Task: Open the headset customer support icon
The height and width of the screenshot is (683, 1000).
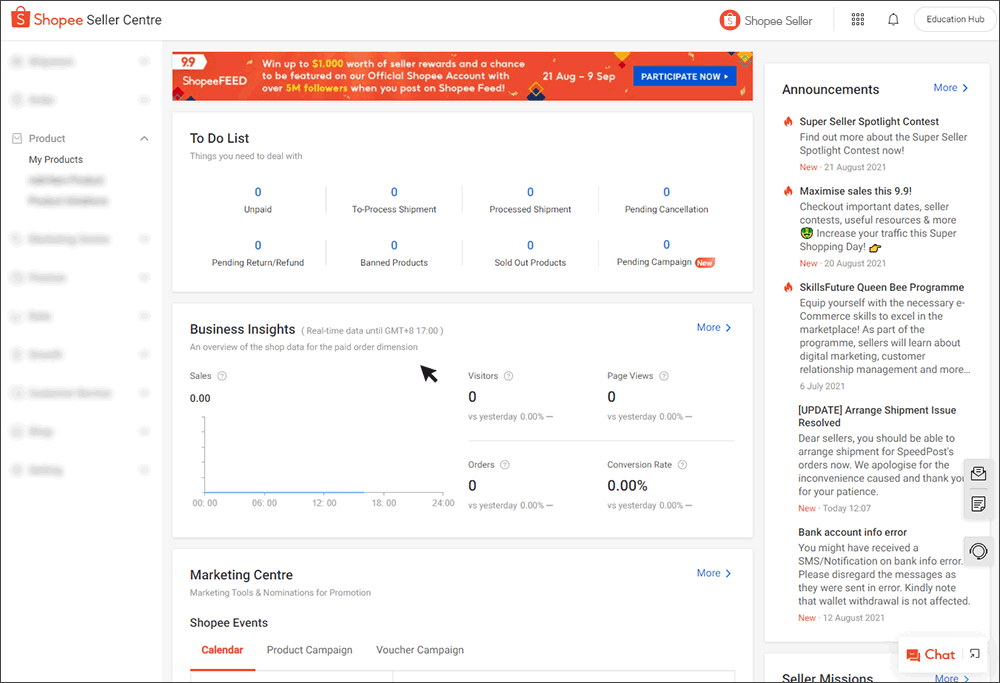Action: coord(977,551)
